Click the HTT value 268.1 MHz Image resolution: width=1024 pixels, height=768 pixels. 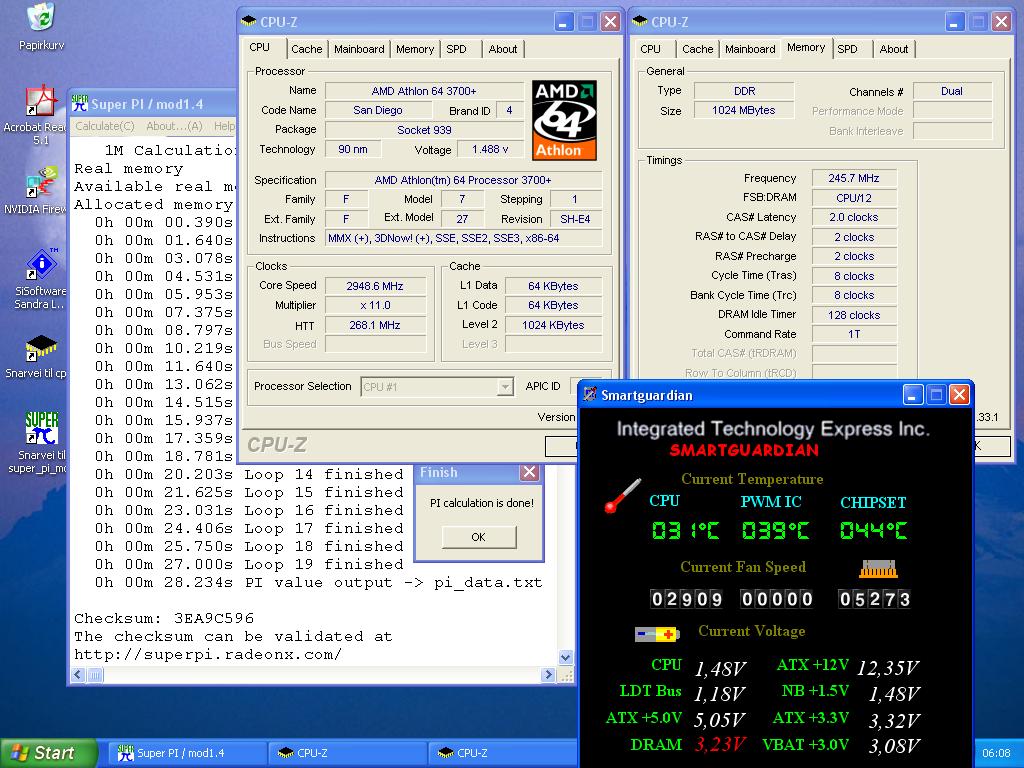point(375,325)
